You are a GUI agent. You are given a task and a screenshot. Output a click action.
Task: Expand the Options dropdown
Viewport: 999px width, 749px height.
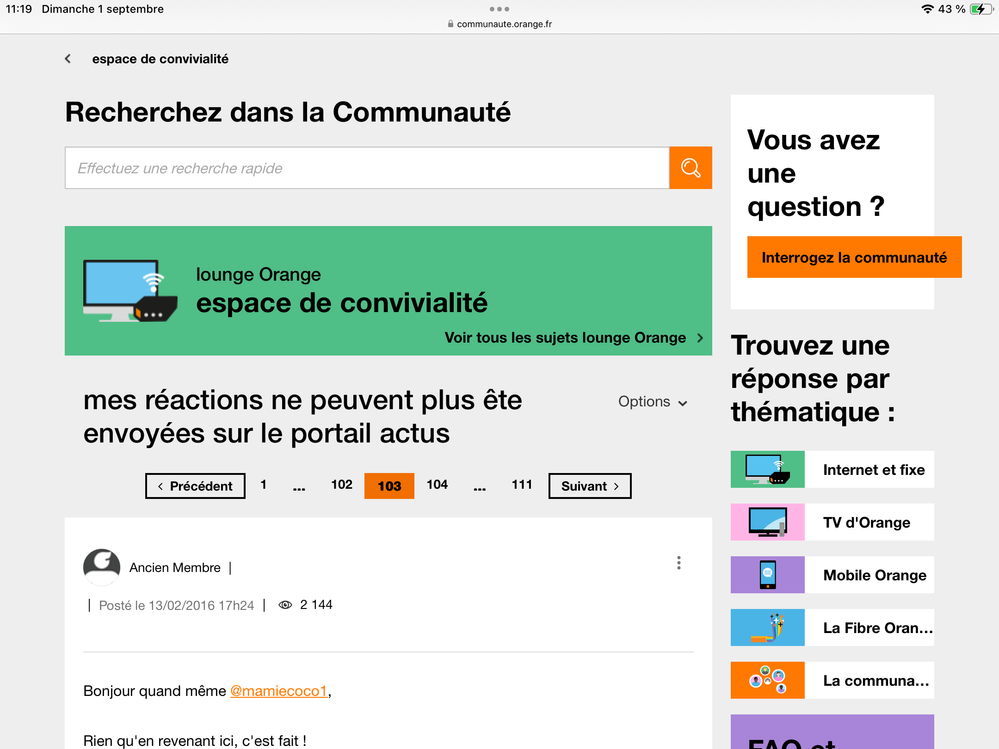pos(652,402)
